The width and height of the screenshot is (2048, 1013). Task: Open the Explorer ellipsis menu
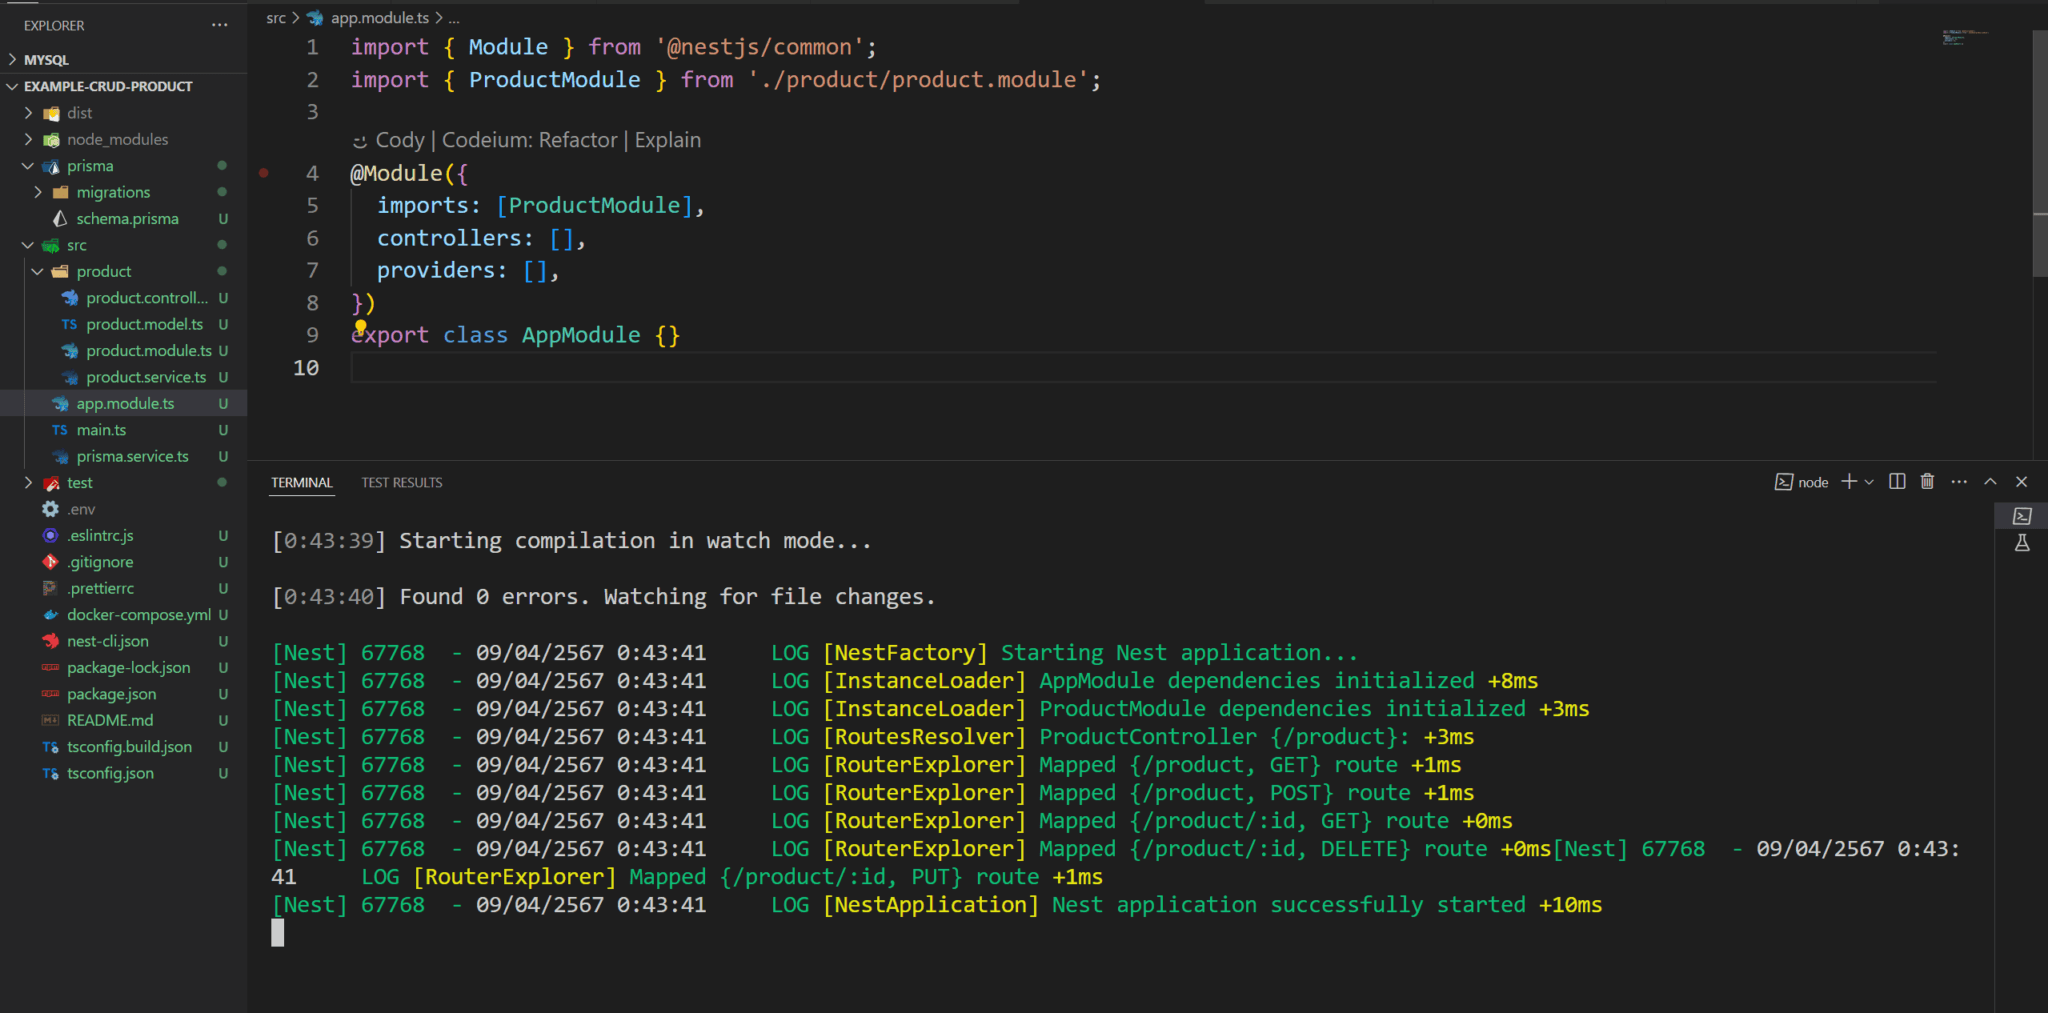[x=219, y=24]
